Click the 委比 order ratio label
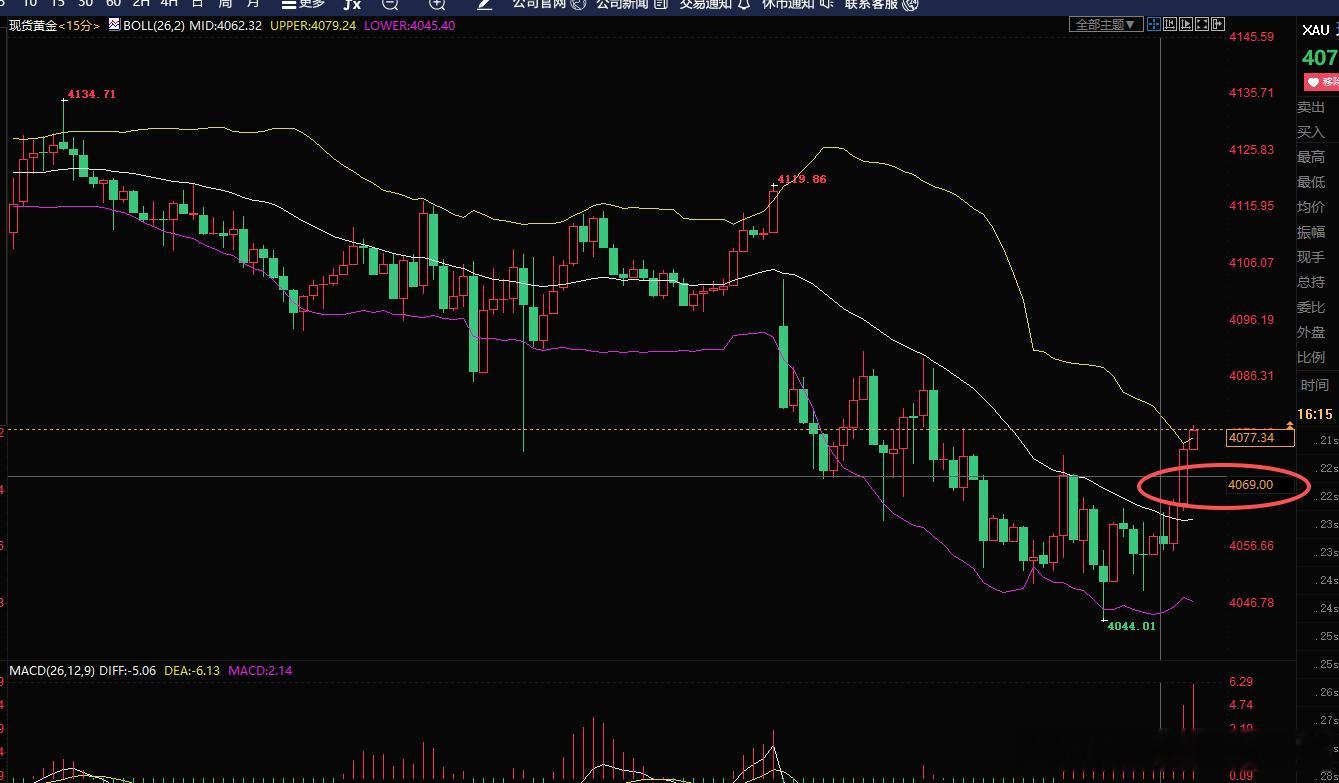Image resolution: width=1339 pixels, height=783 pixels. tap(1311, 307)
